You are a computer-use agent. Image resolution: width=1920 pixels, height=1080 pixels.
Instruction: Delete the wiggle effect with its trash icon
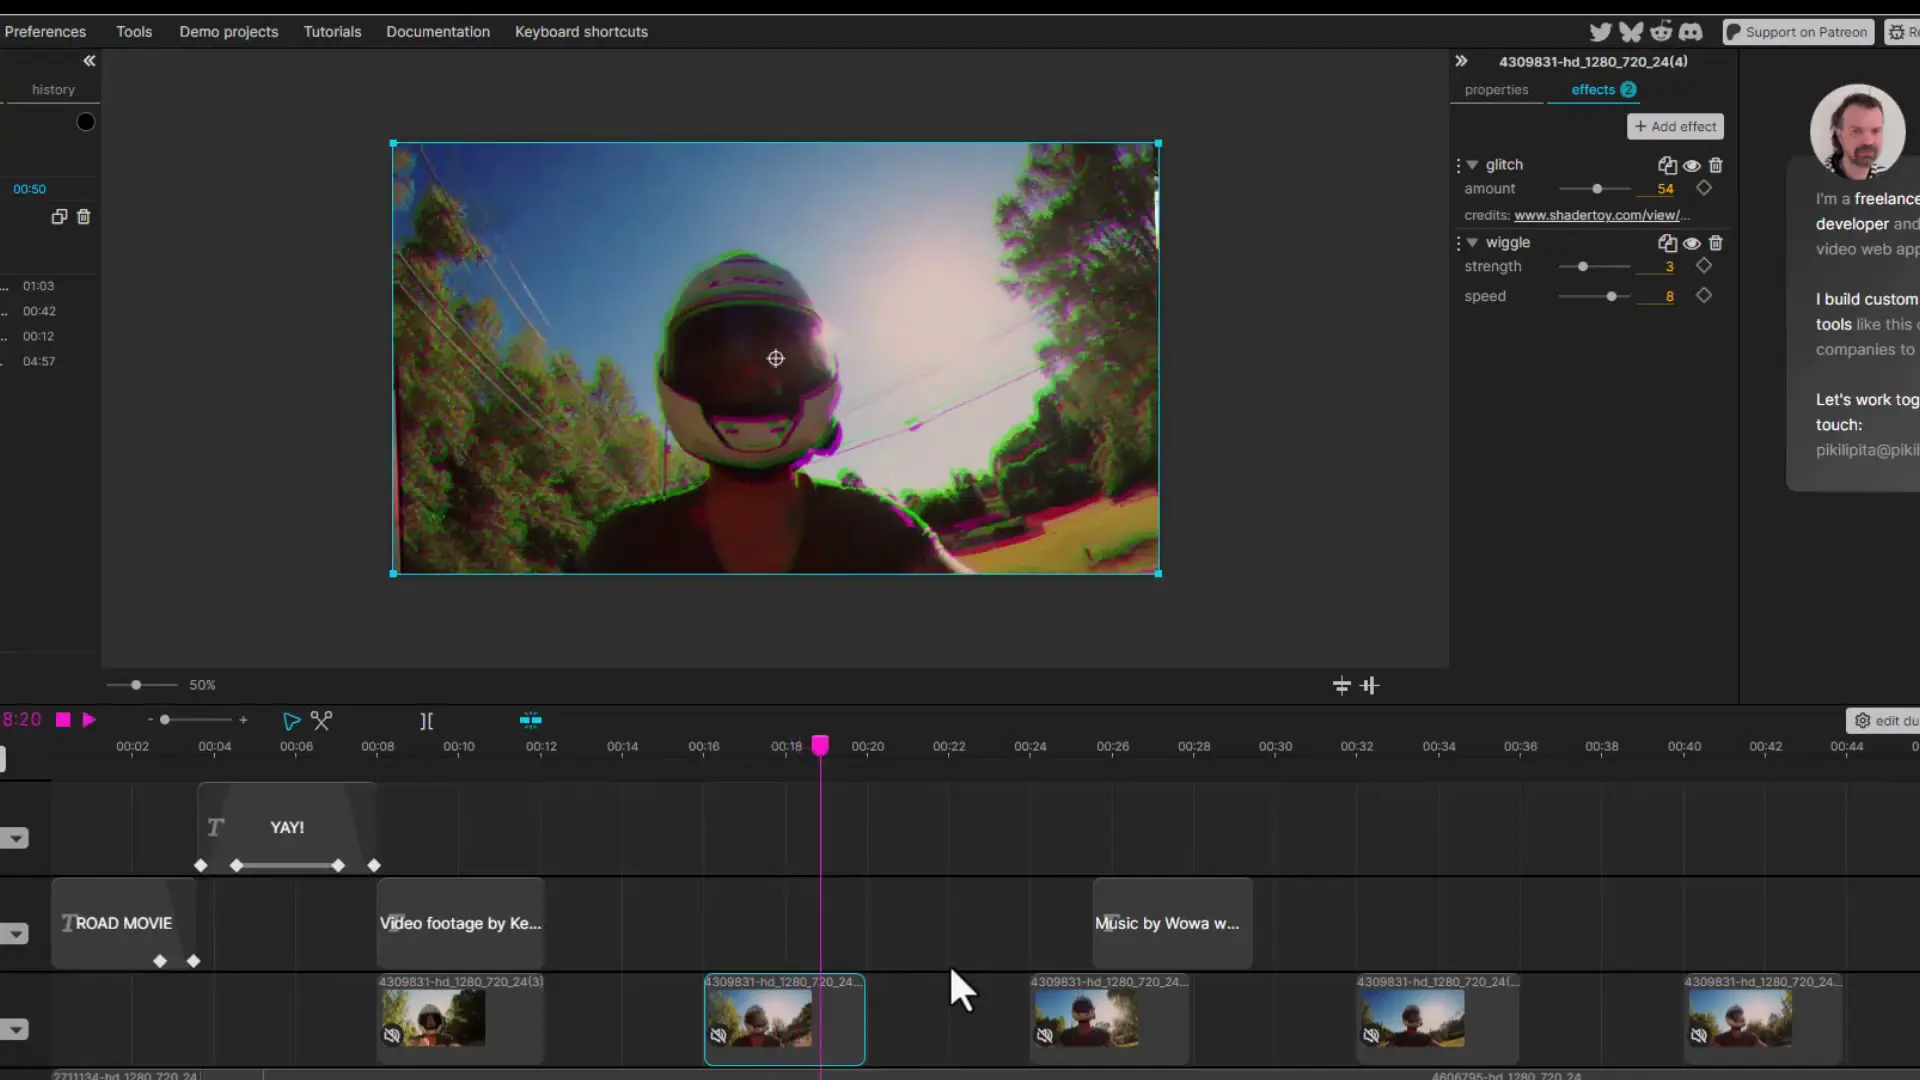tap(1716, 243)
